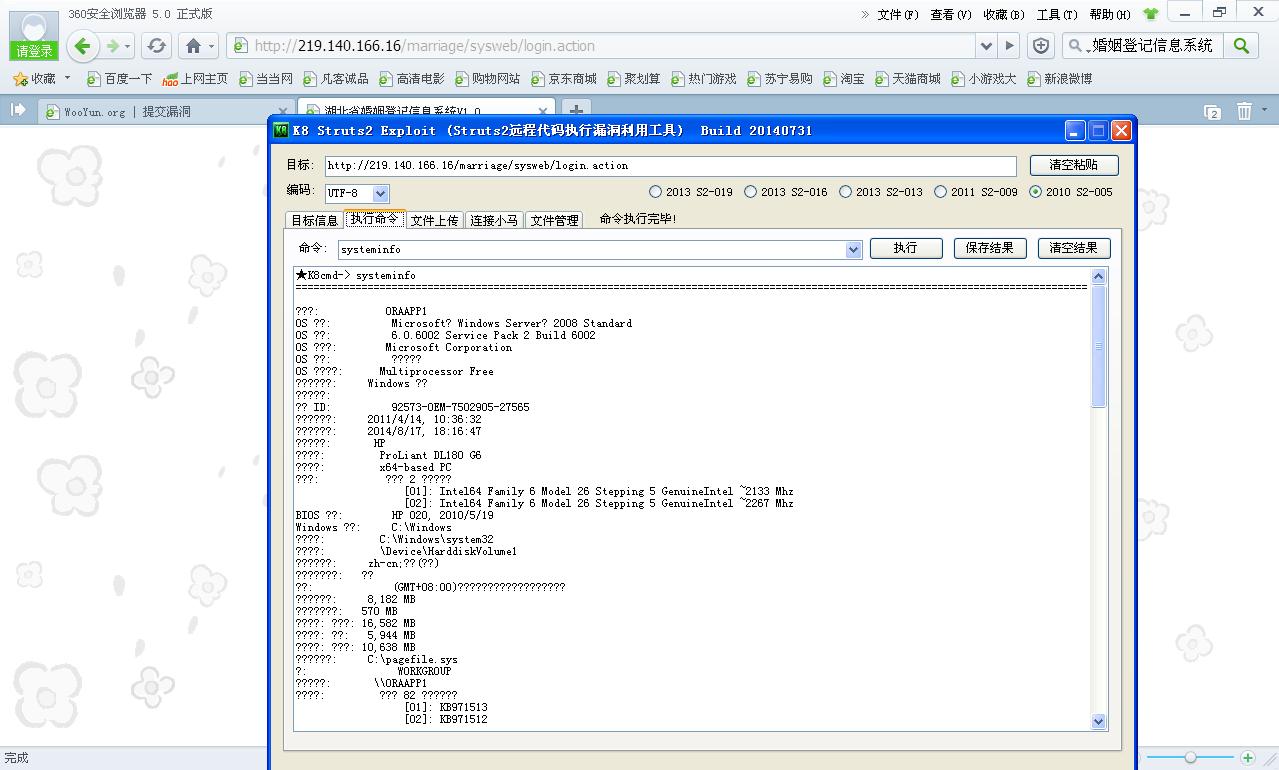Click the KB971513 output line
Image resolution: width=1279 pixels, height=770 pixels.
(446, 707)
